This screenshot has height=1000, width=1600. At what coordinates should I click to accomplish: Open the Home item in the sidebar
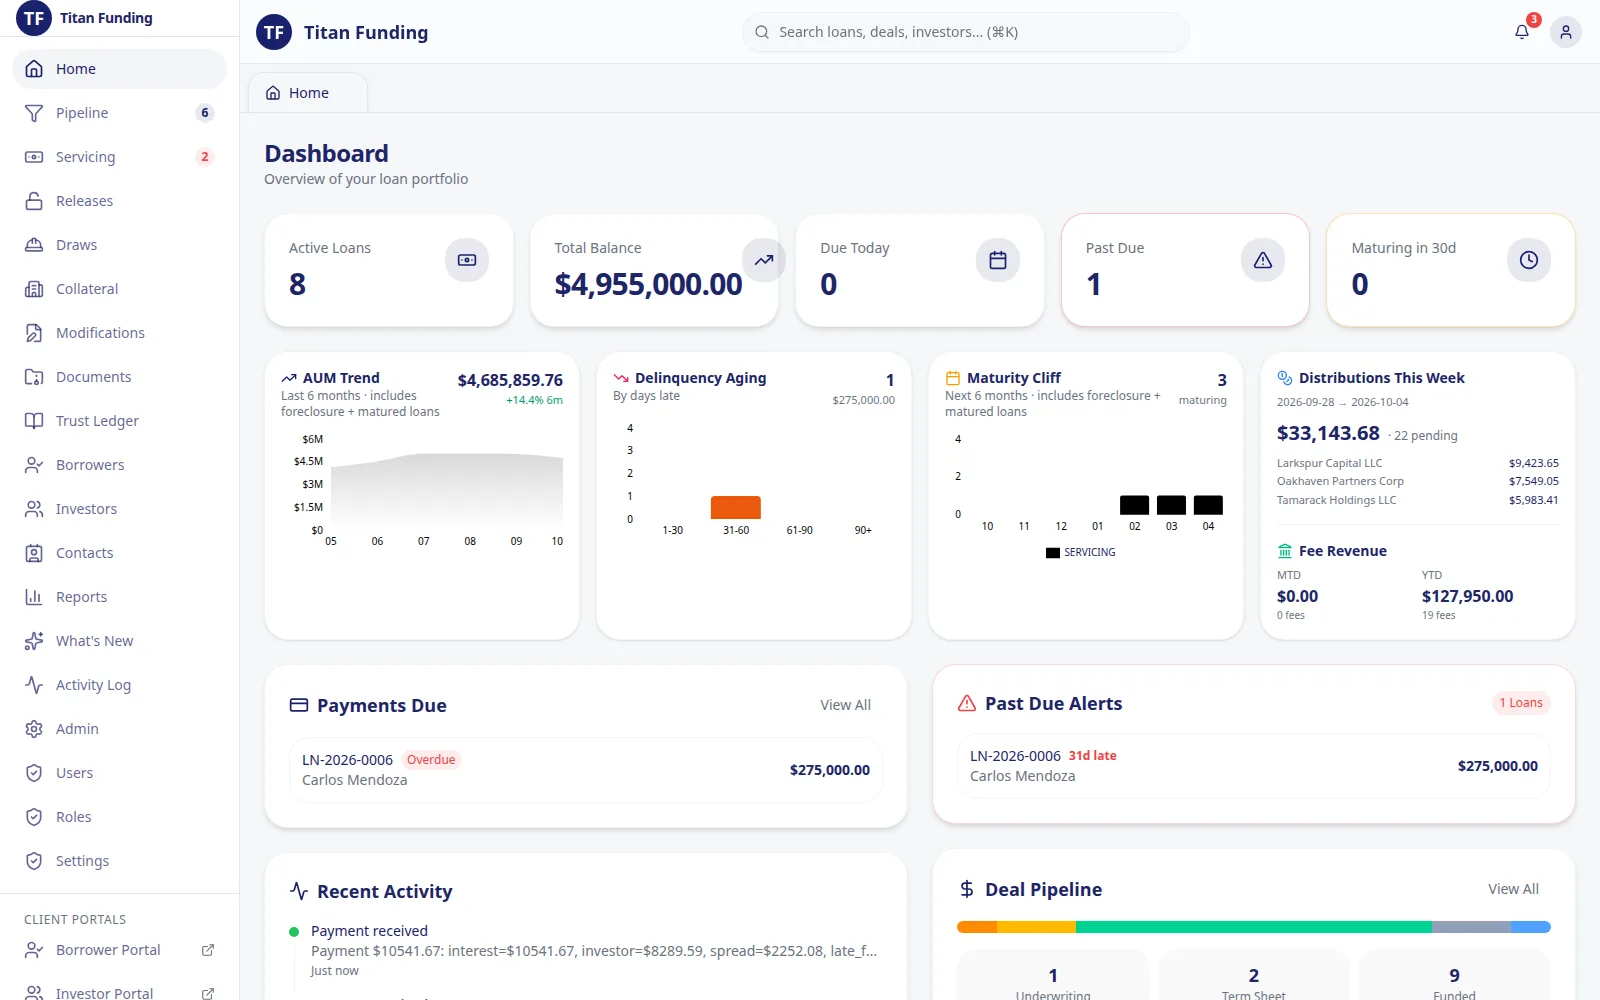119,69
